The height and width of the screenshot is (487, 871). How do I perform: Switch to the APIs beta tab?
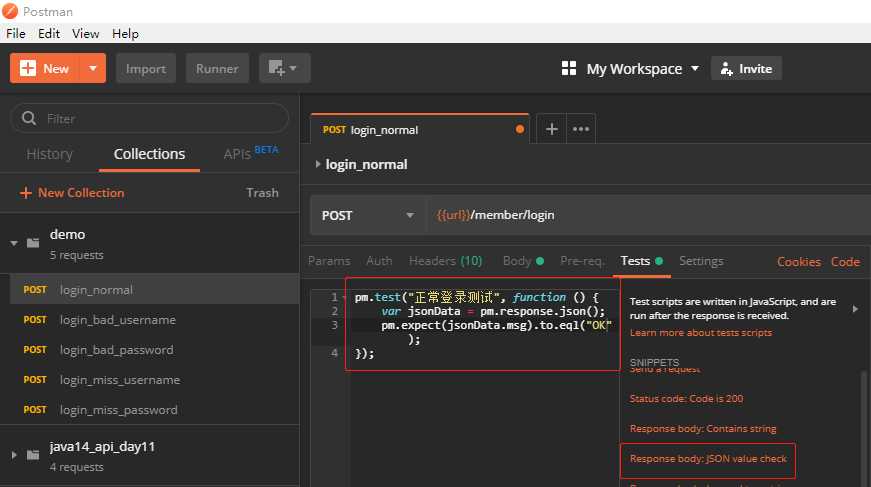click(251, 153)
